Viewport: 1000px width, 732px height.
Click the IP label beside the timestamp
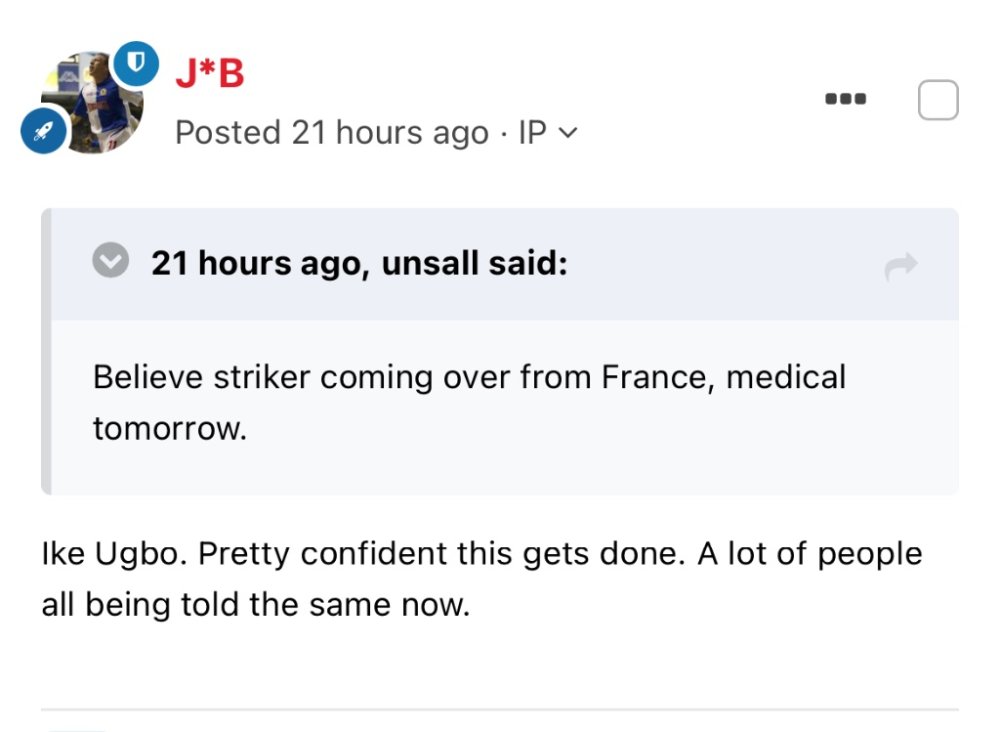532,133
